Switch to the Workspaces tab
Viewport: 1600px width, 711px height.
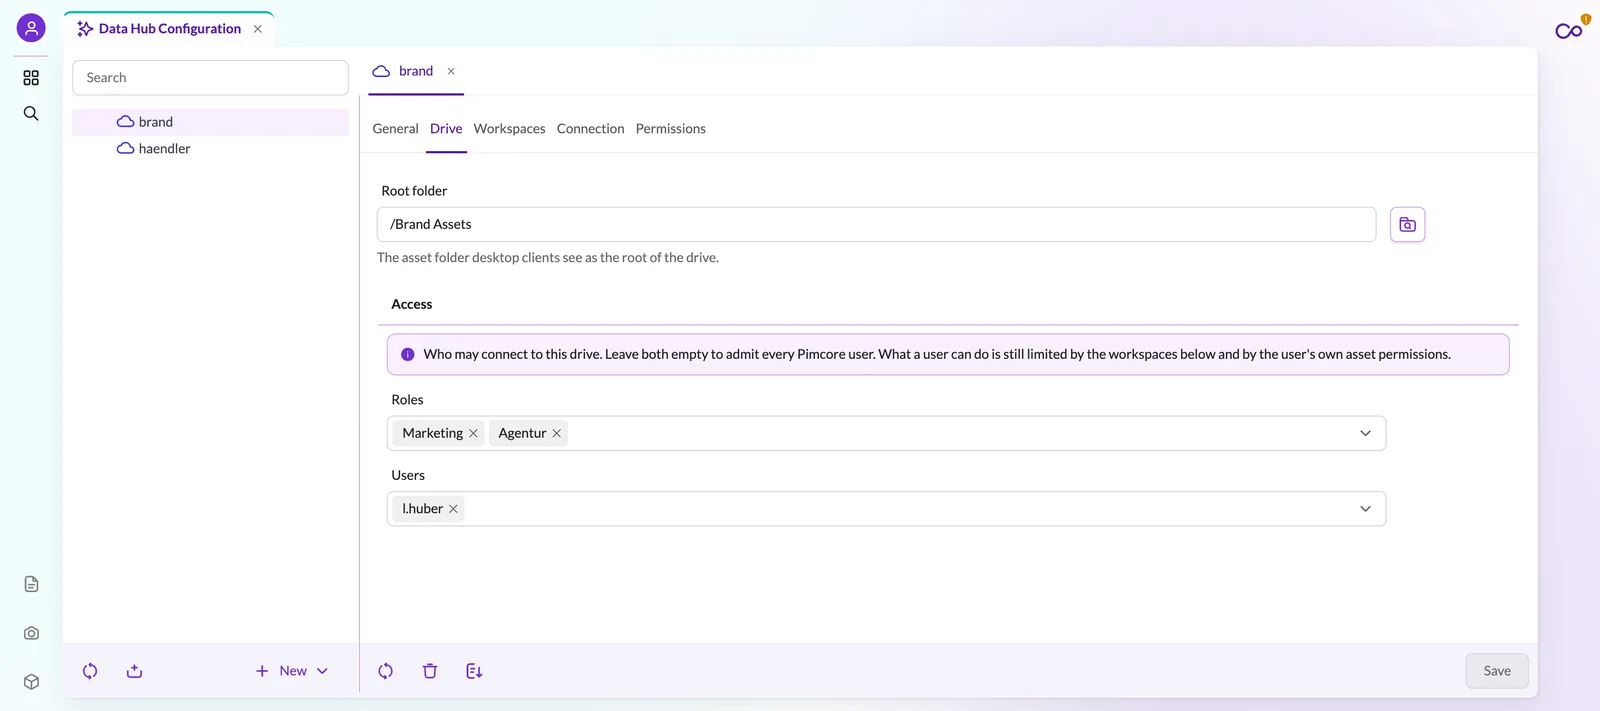point(509,129)
